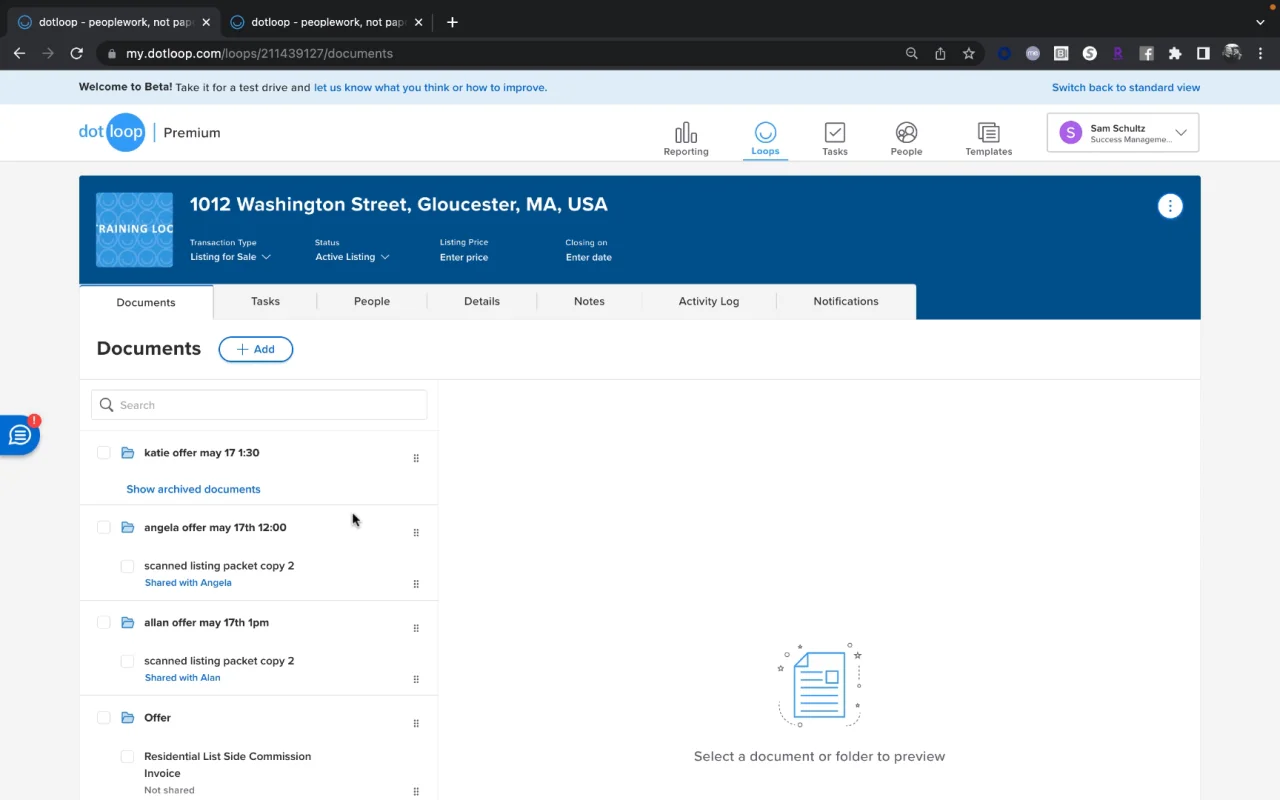Click the Tasks checkmark icon in navigation
Image resolution: width=1280 pixels, height=800 pixels.
point(834,133)
